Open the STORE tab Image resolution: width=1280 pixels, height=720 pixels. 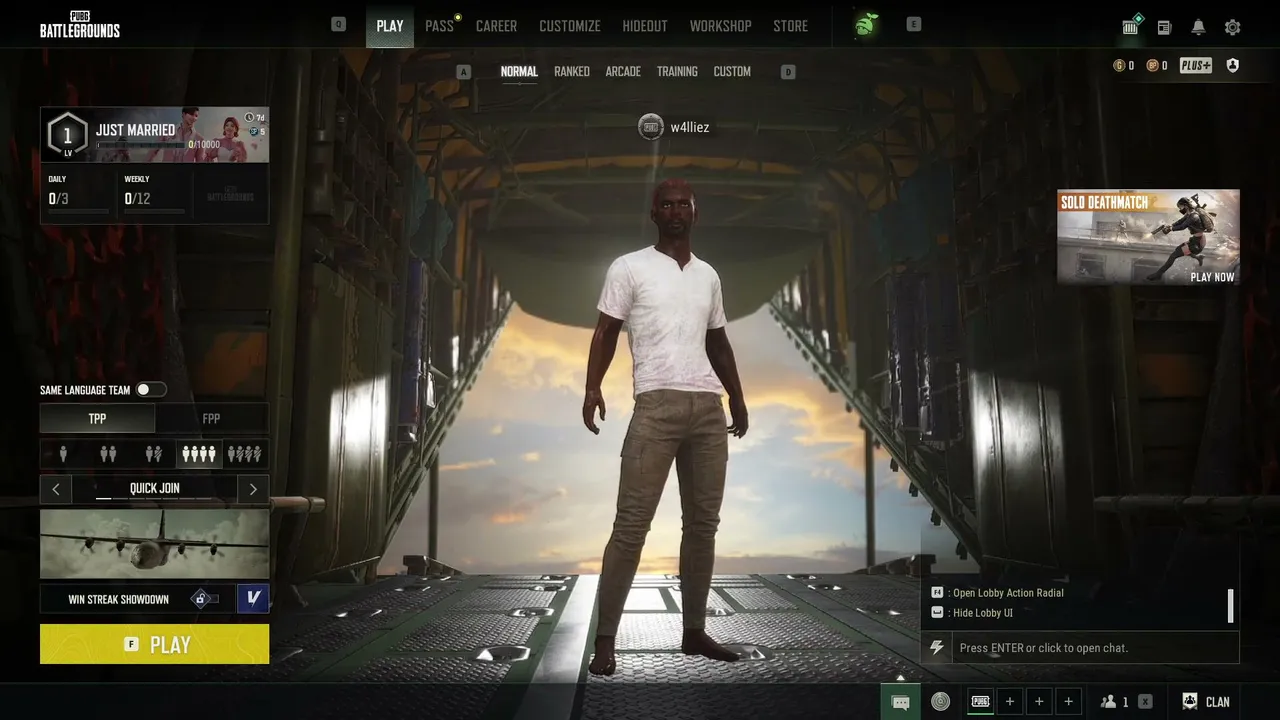point(790,26)
